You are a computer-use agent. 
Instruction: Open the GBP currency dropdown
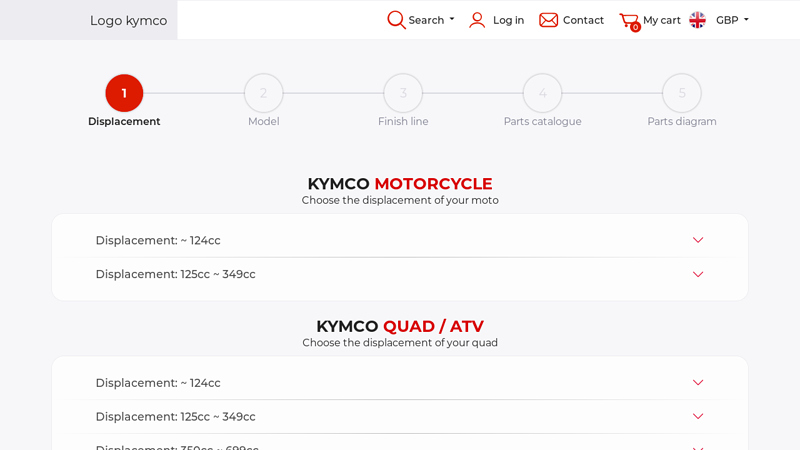click(x=732, y=20)
